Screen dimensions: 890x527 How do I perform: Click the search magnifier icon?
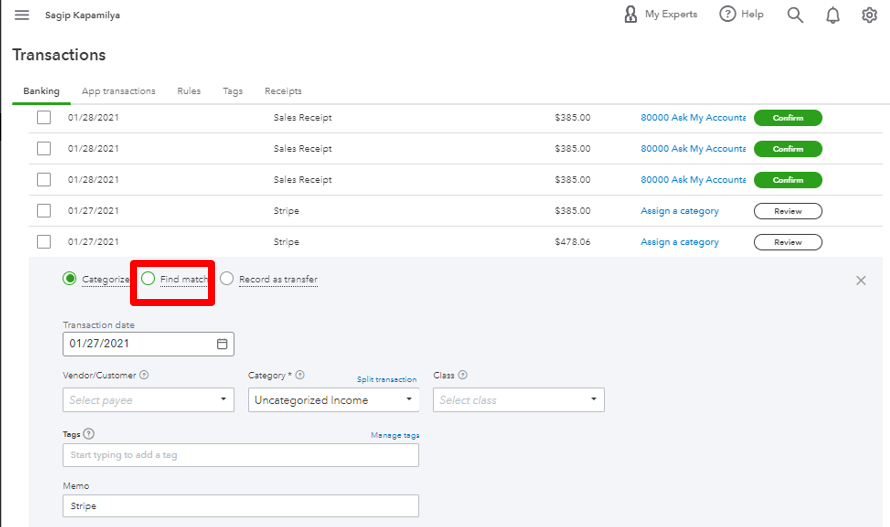pos(795,15)
